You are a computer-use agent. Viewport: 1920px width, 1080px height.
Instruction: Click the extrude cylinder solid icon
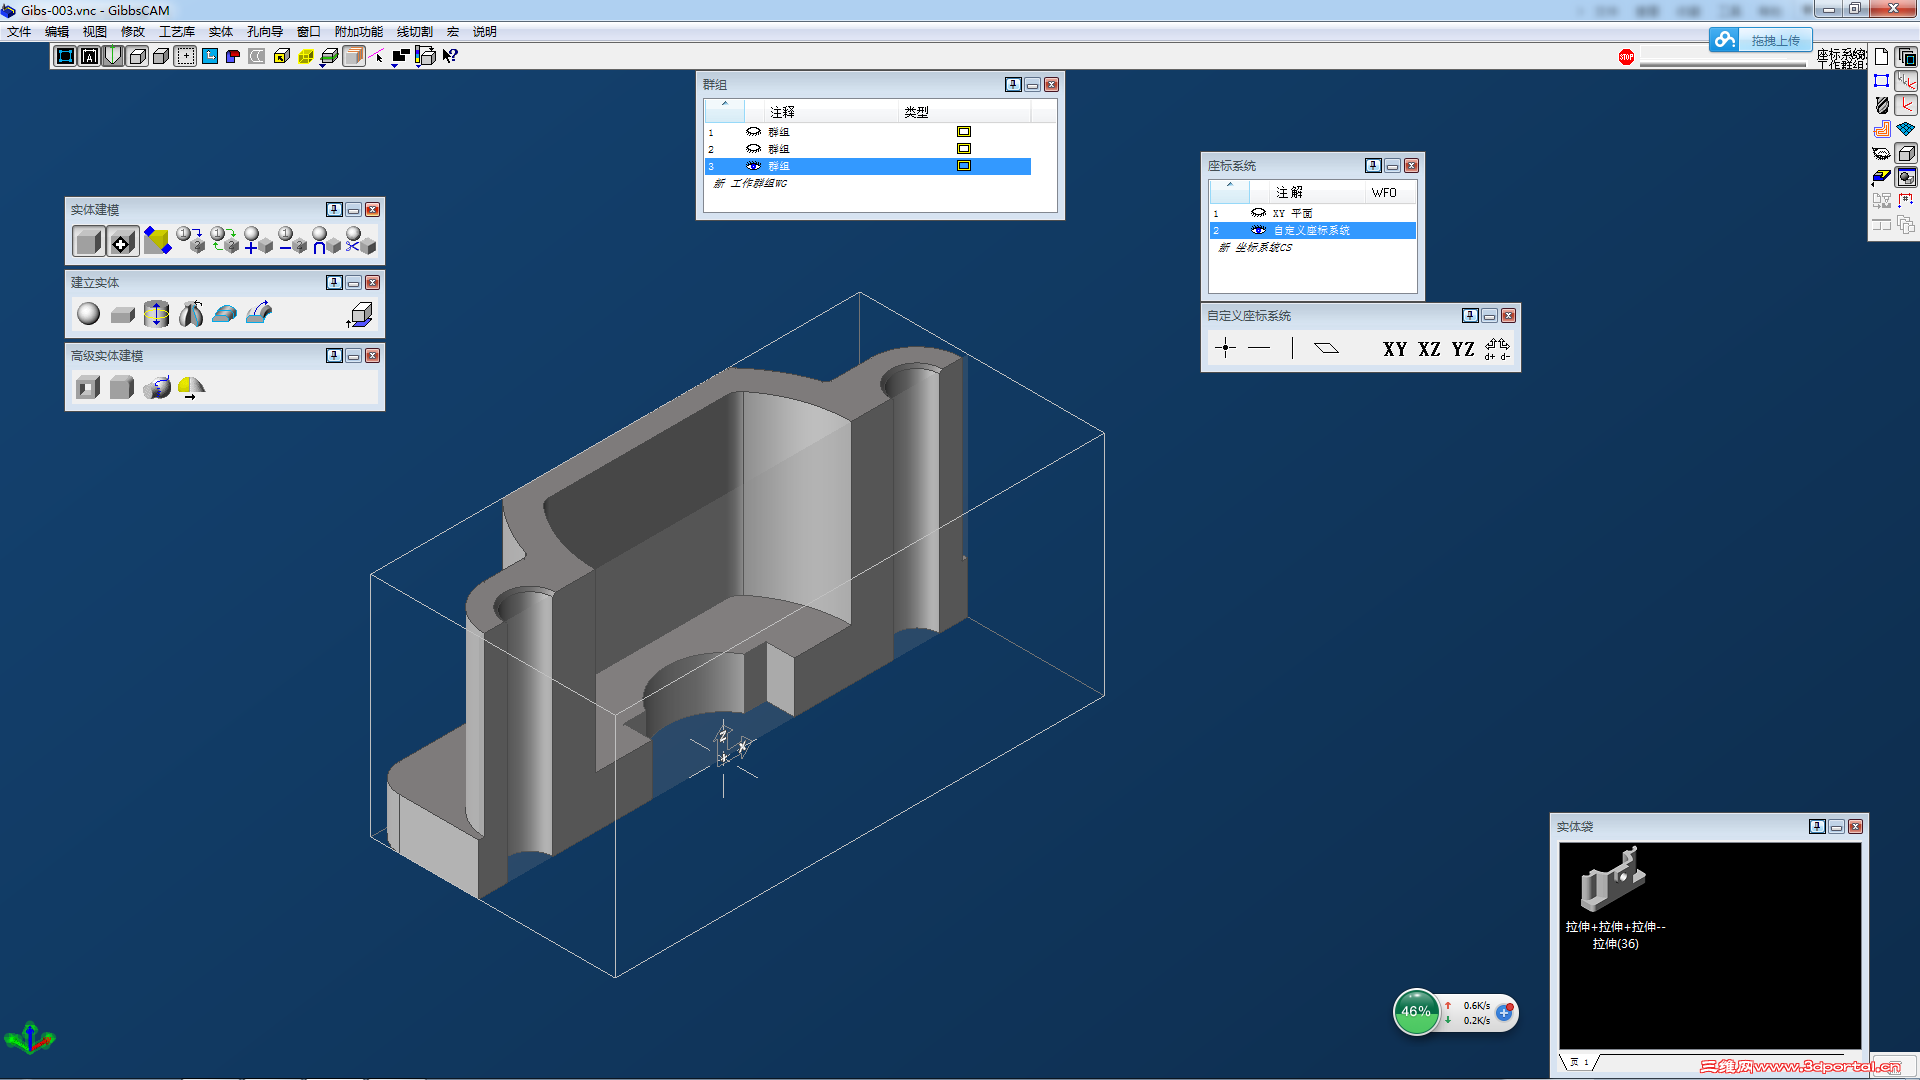click(x=156, y=314)
